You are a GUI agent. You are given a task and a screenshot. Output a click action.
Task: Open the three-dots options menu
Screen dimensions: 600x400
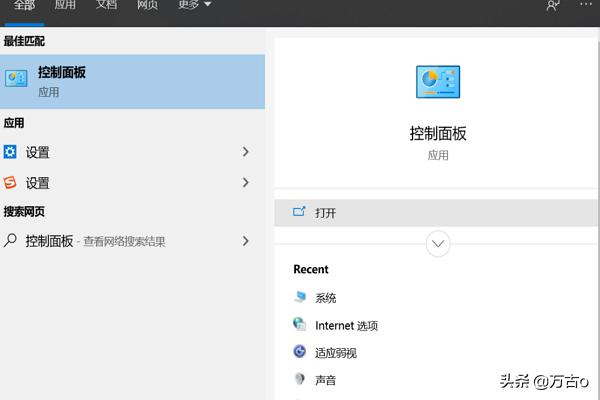[x=586, y=6]
